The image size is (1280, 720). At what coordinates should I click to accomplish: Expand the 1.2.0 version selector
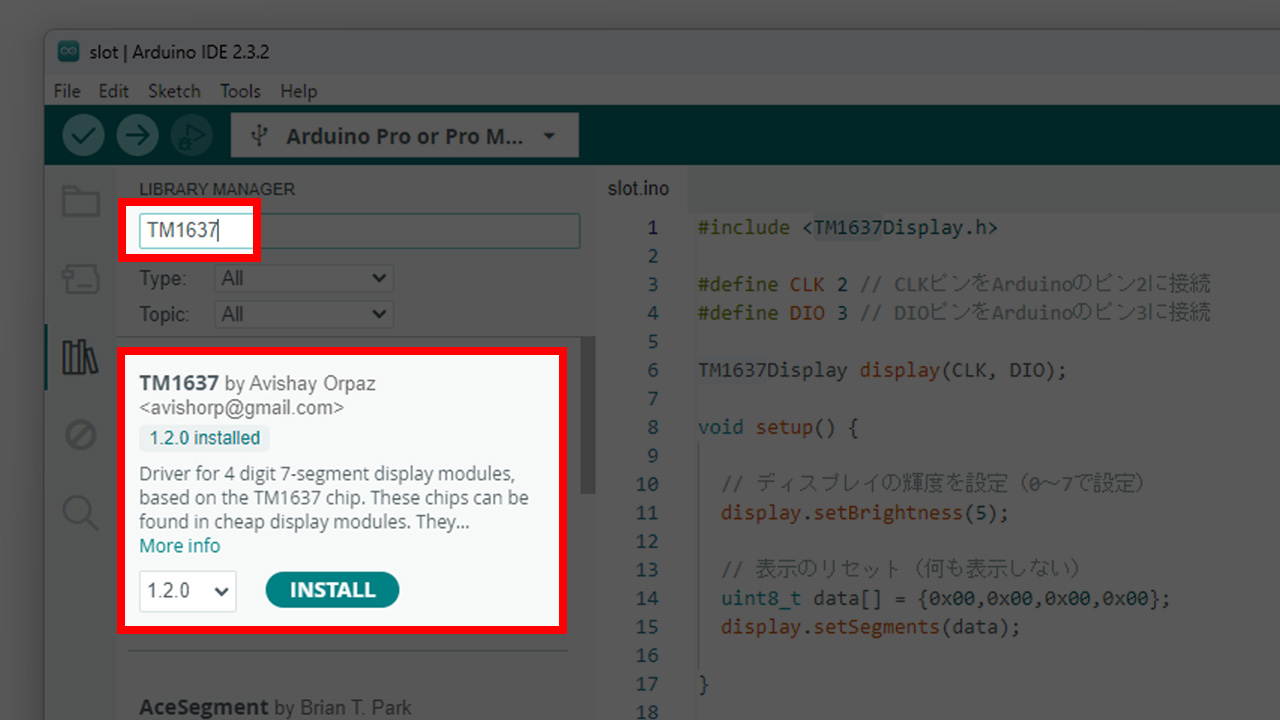point(188,591)
